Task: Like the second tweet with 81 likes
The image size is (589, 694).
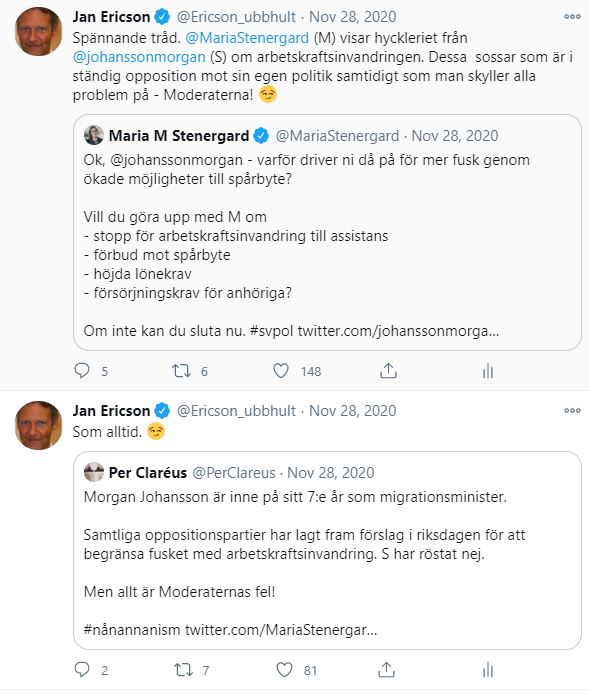Action: [284, 670]
